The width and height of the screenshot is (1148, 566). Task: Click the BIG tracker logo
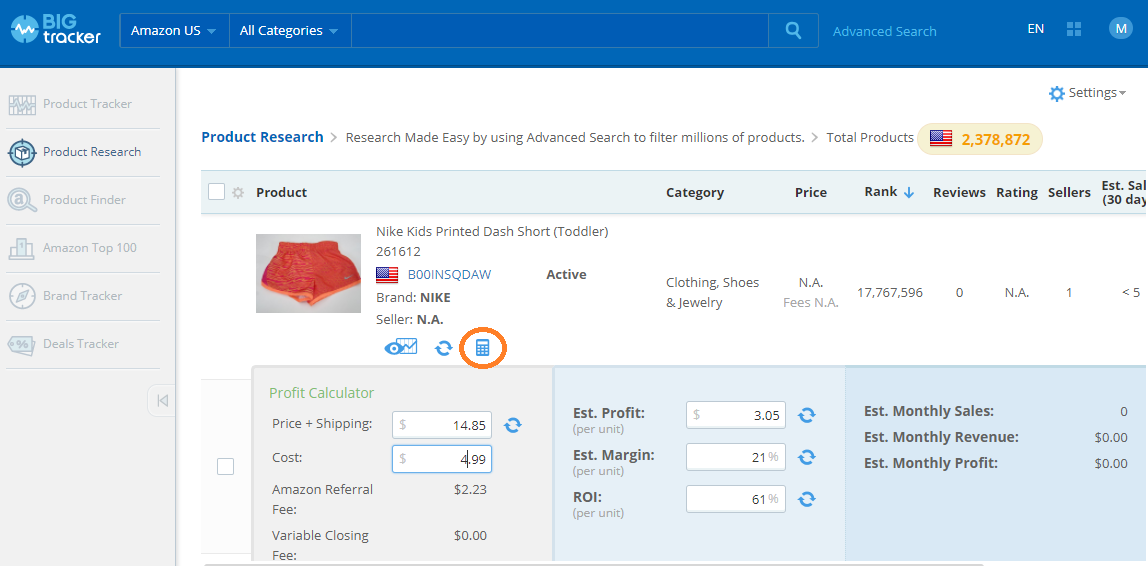pyautogui.click(x=56, y=31)
